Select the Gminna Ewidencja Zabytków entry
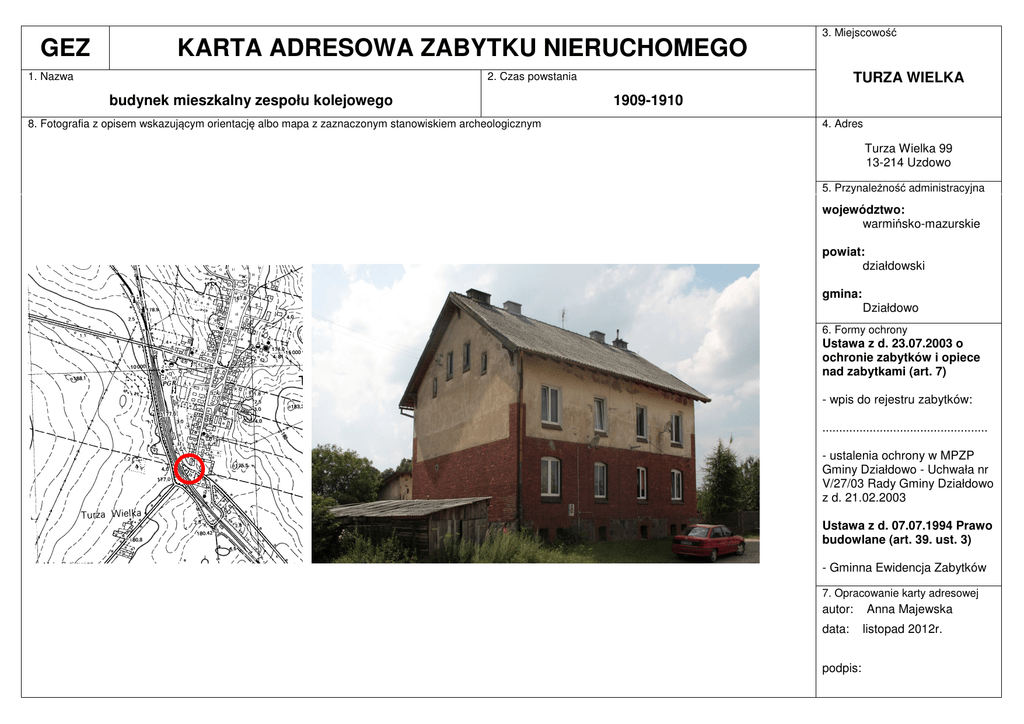This screenshot has width=1024, height=724. 906,567
